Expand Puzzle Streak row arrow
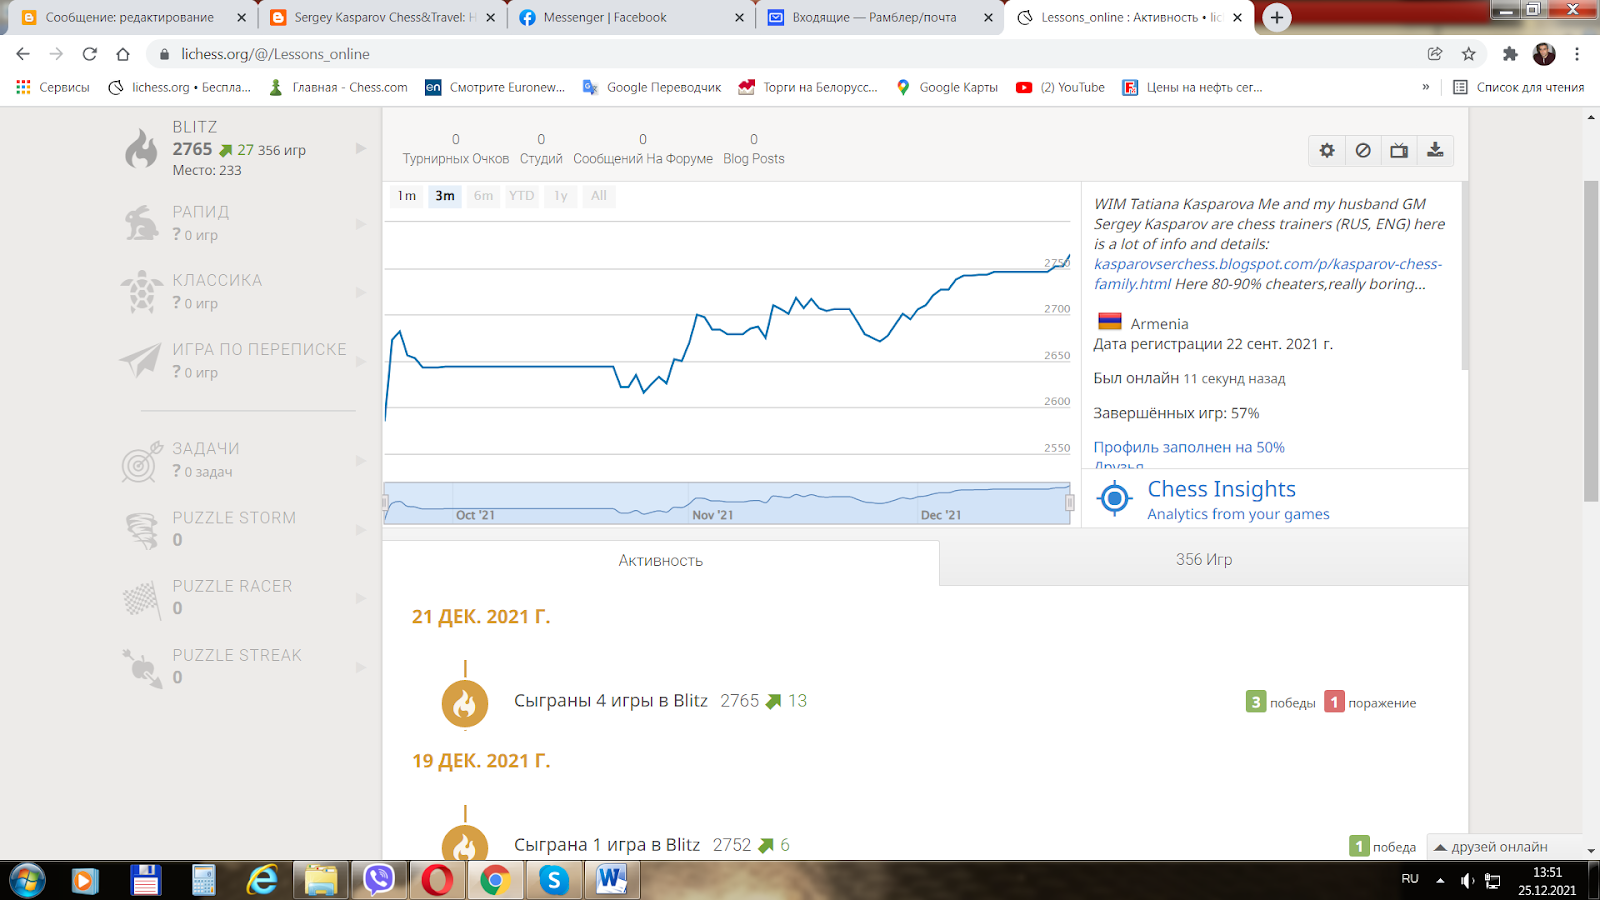 [x=361, y=668]
